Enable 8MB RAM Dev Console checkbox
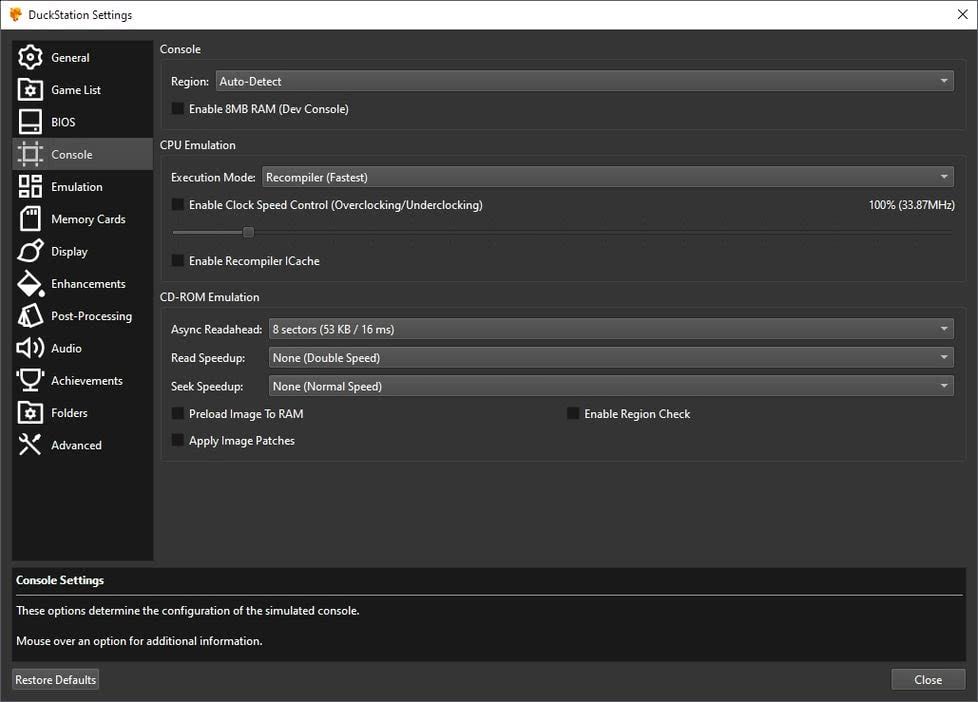This screenshot has height=702, width=978. 178,109
